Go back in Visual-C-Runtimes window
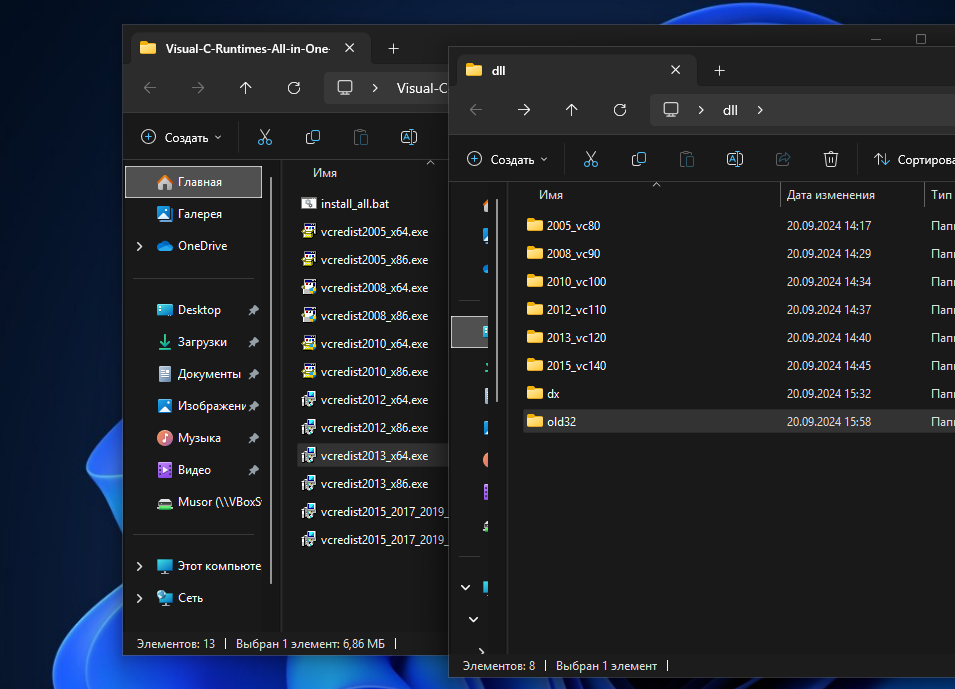This screenshot has height=689, width=955. click(150, 88)
